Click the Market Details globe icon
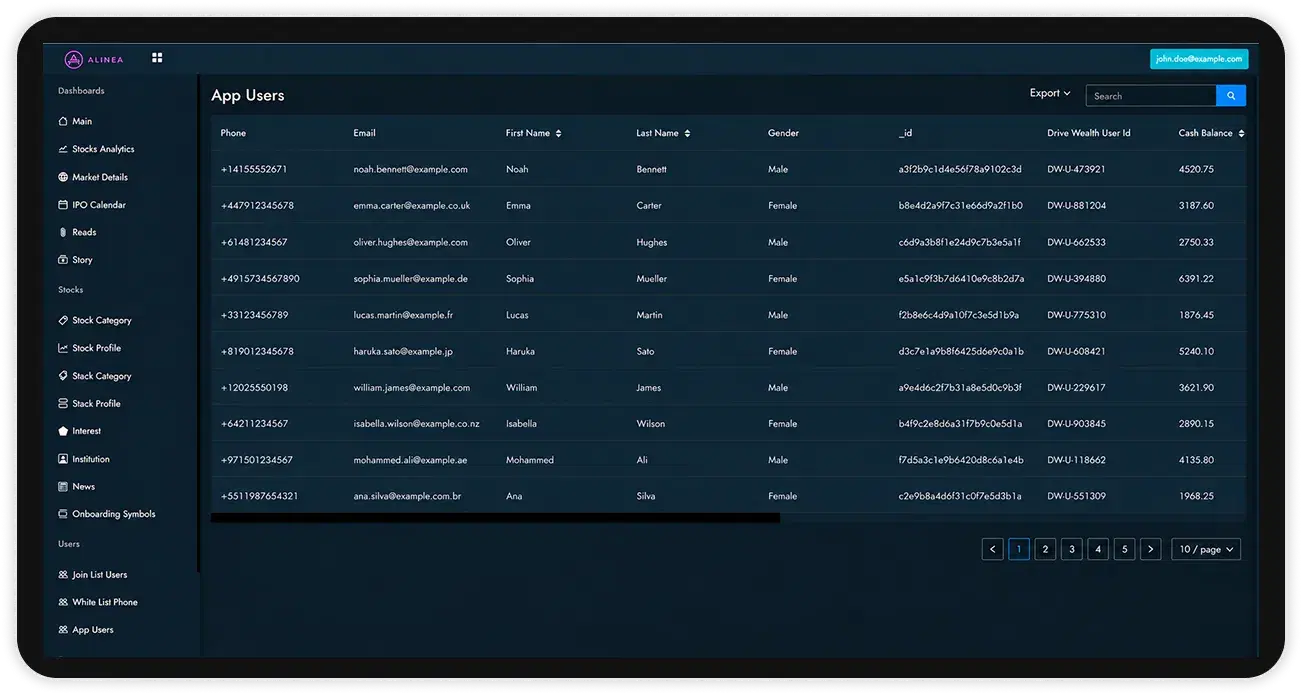The height and width of the screenshot is (695, 1302). pos(63,177)
